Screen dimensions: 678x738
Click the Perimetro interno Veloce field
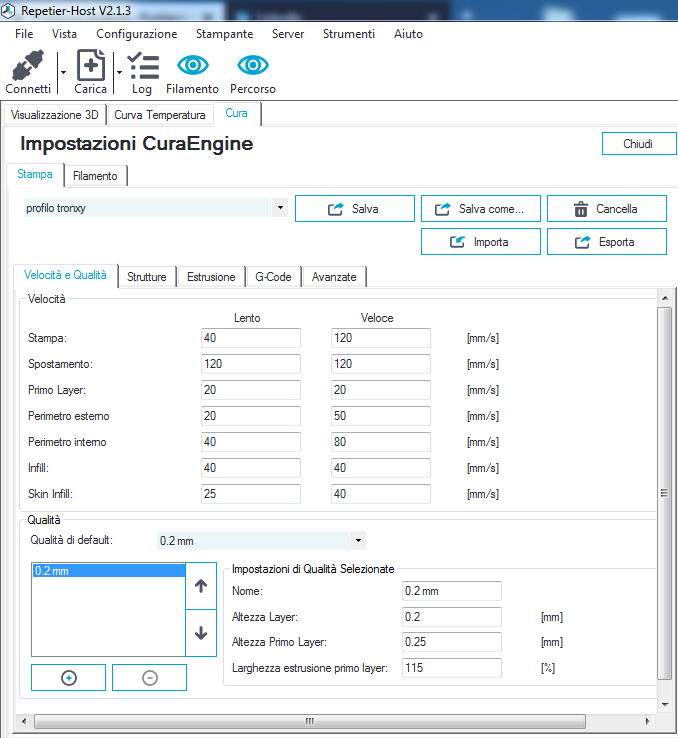[x=381, y=442]
